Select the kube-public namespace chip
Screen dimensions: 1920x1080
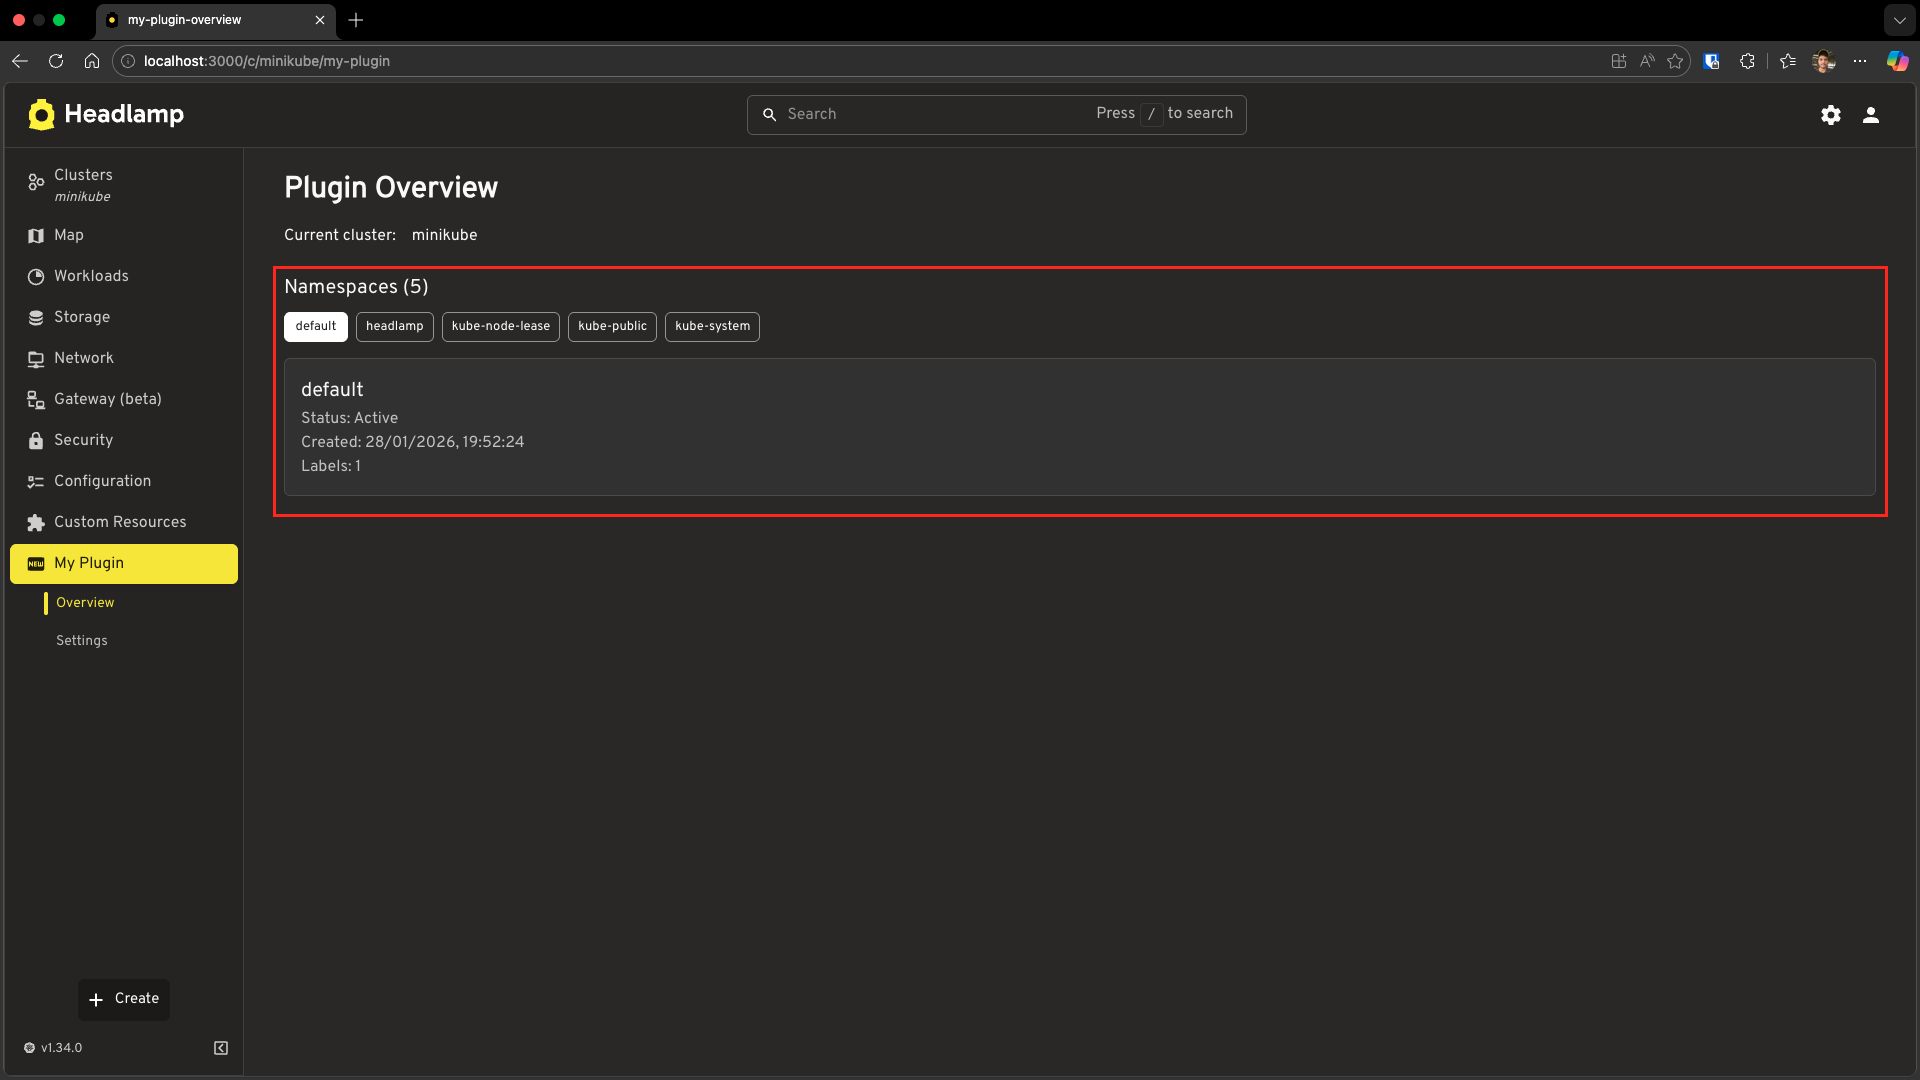pos(611,326)
